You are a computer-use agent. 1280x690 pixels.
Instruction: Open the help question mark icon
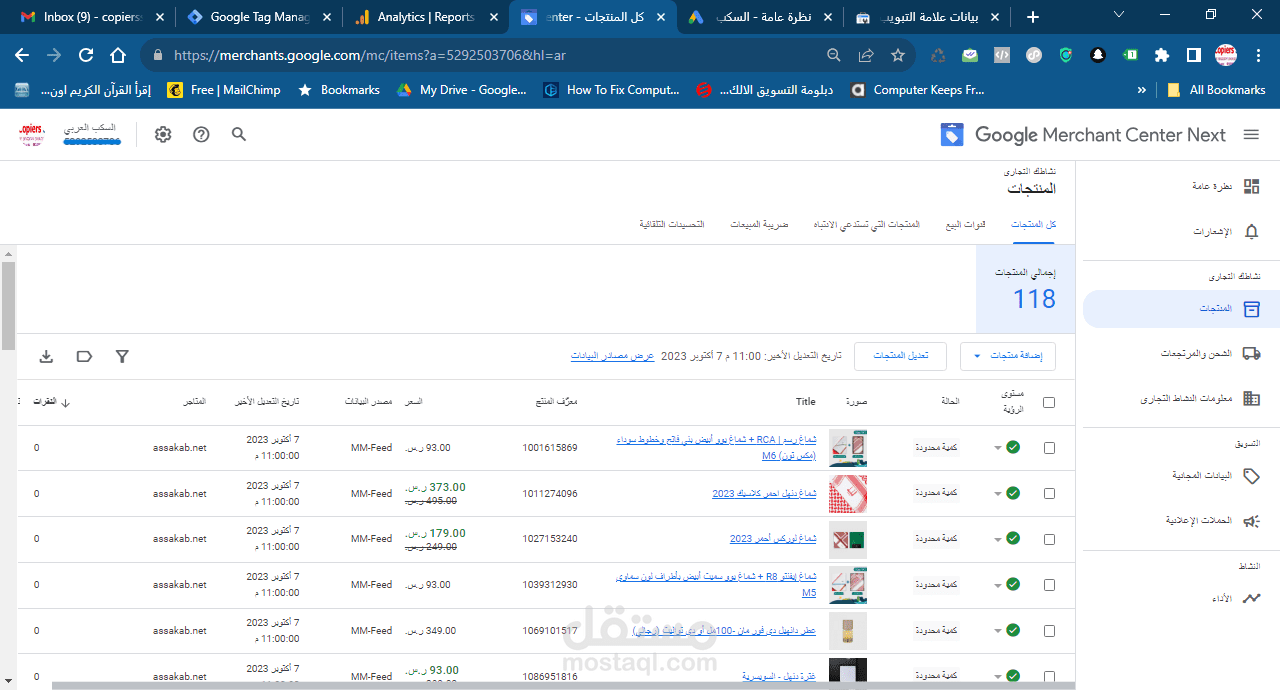201,134
